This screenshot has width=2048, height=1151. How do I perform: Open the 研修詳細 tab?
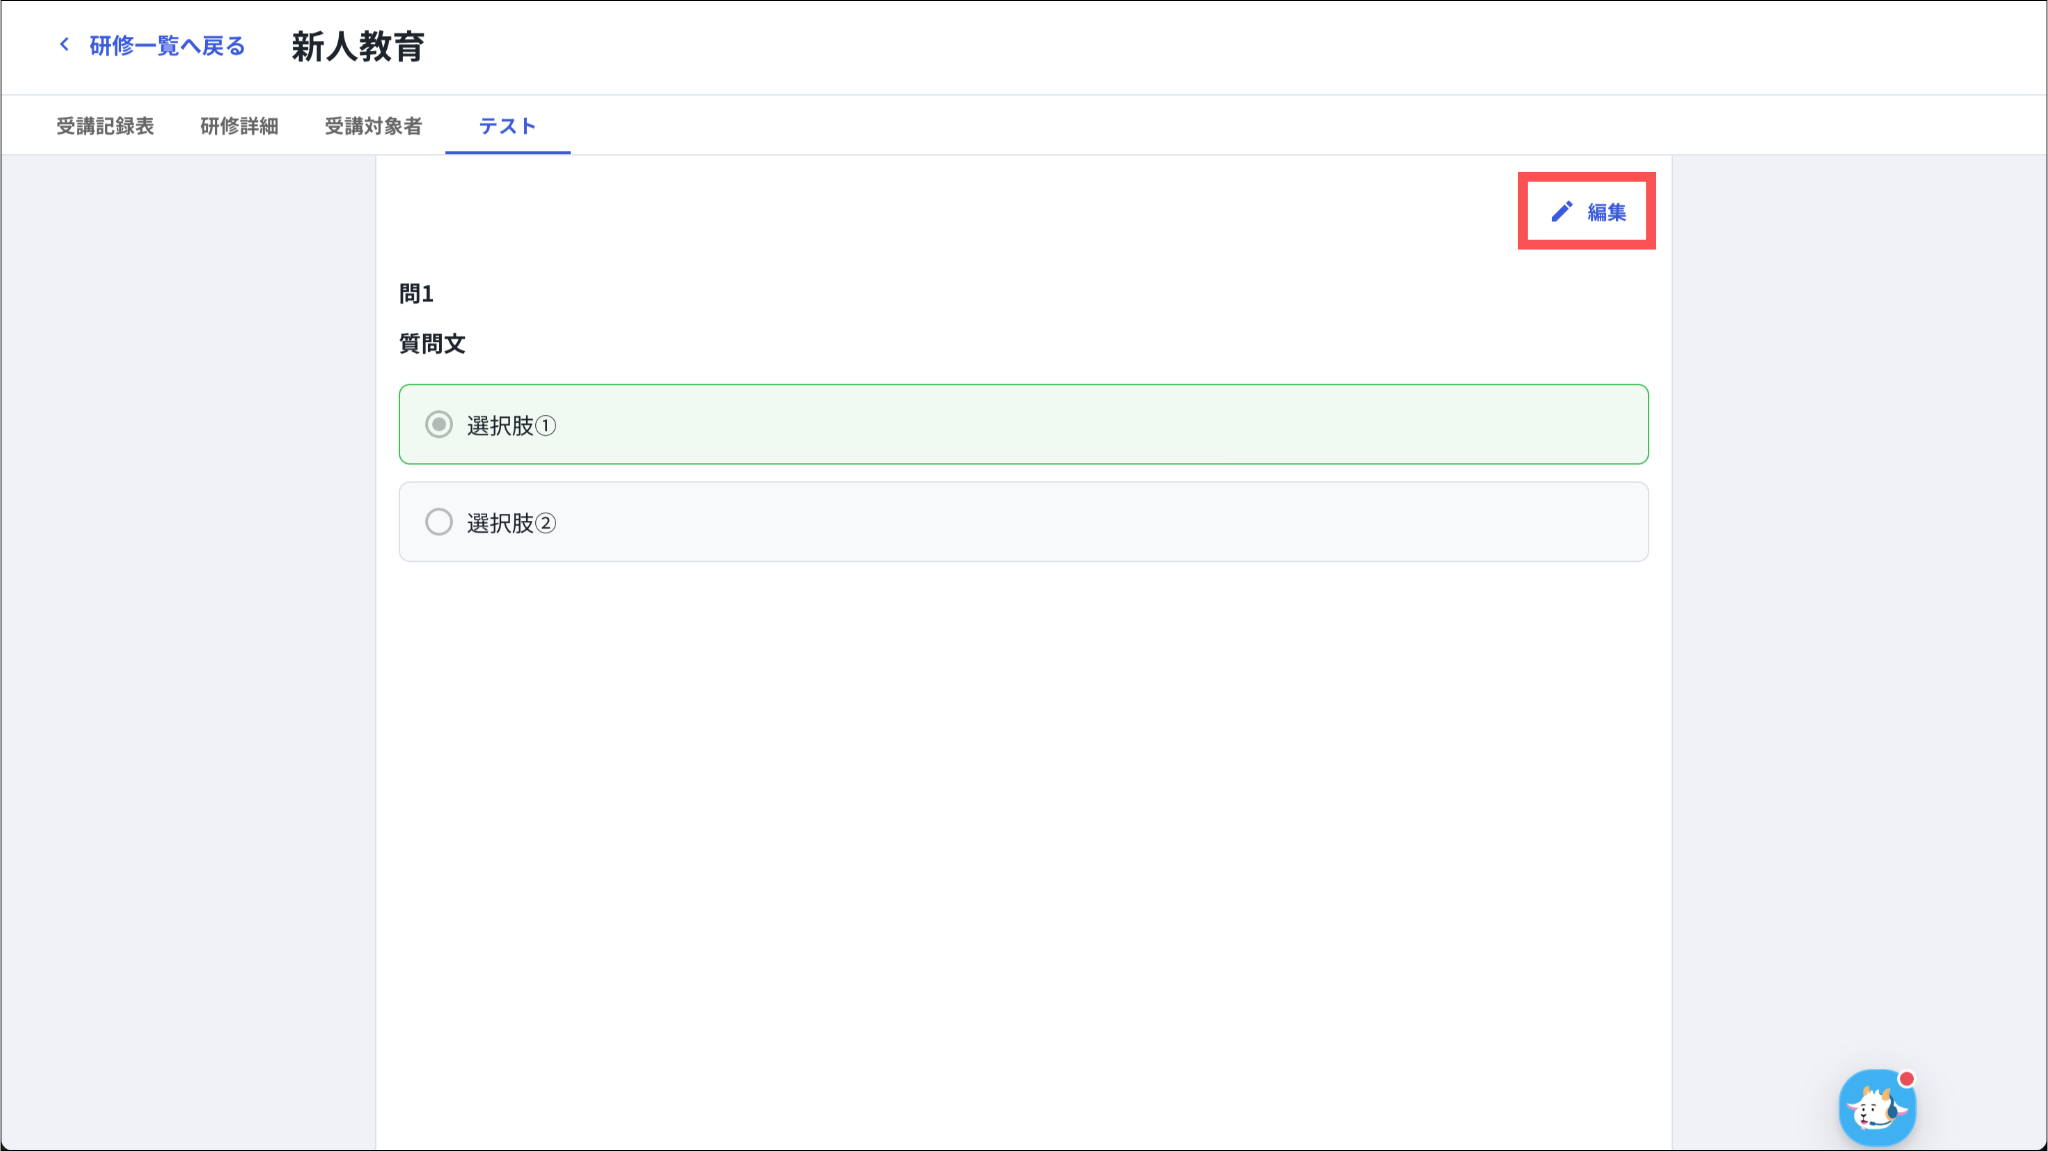coord(239,126)
